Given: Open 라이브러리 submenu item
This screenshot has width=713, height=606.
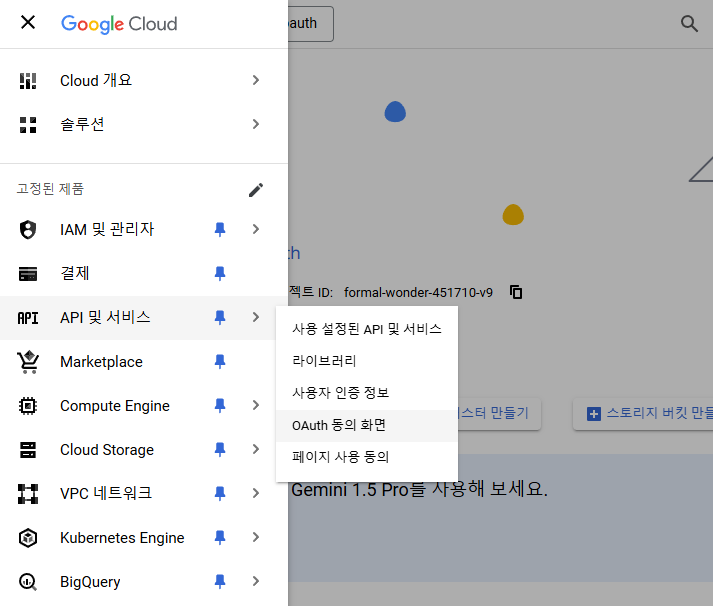Looking at the screenshot, I should tap(367, 361).
